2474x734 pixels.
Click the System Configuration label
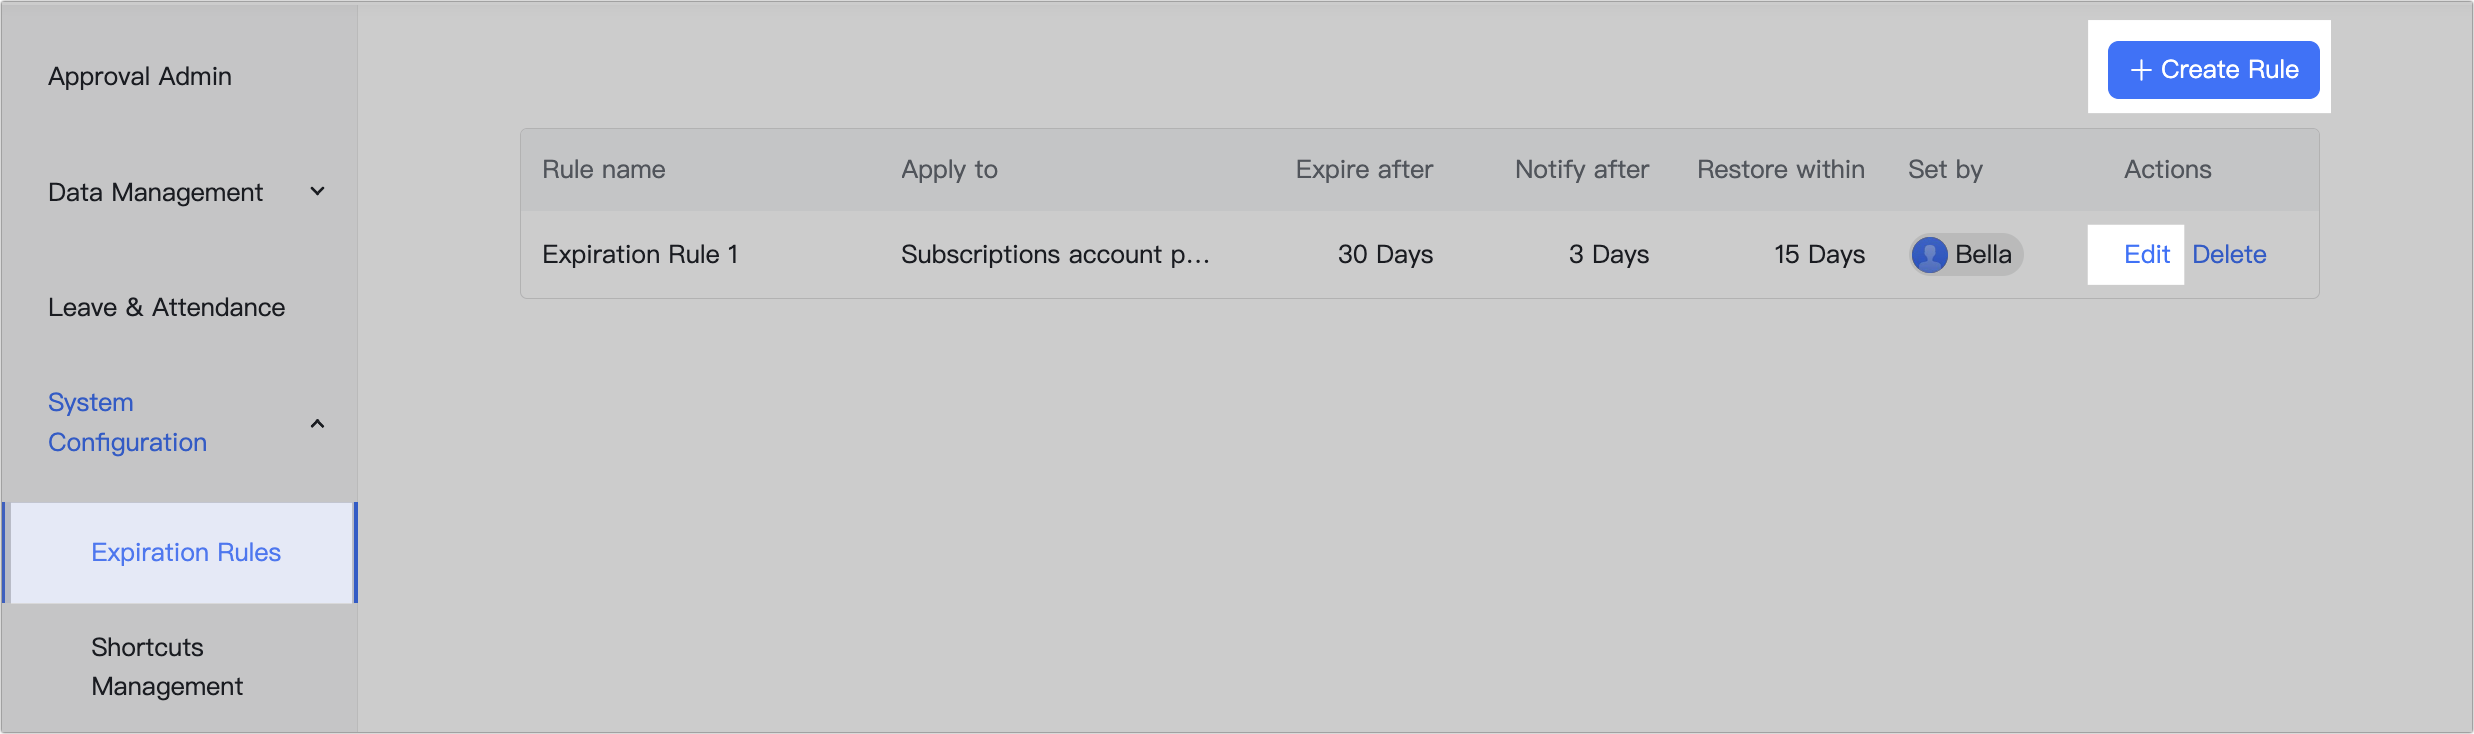127,422
